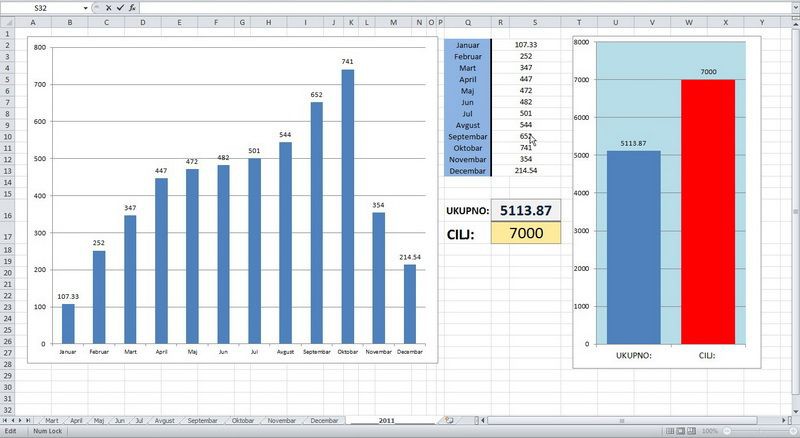This screenshot has height=438, width=800.
Task: Go to the next sheet tab arrow
Action: point(20,420)
